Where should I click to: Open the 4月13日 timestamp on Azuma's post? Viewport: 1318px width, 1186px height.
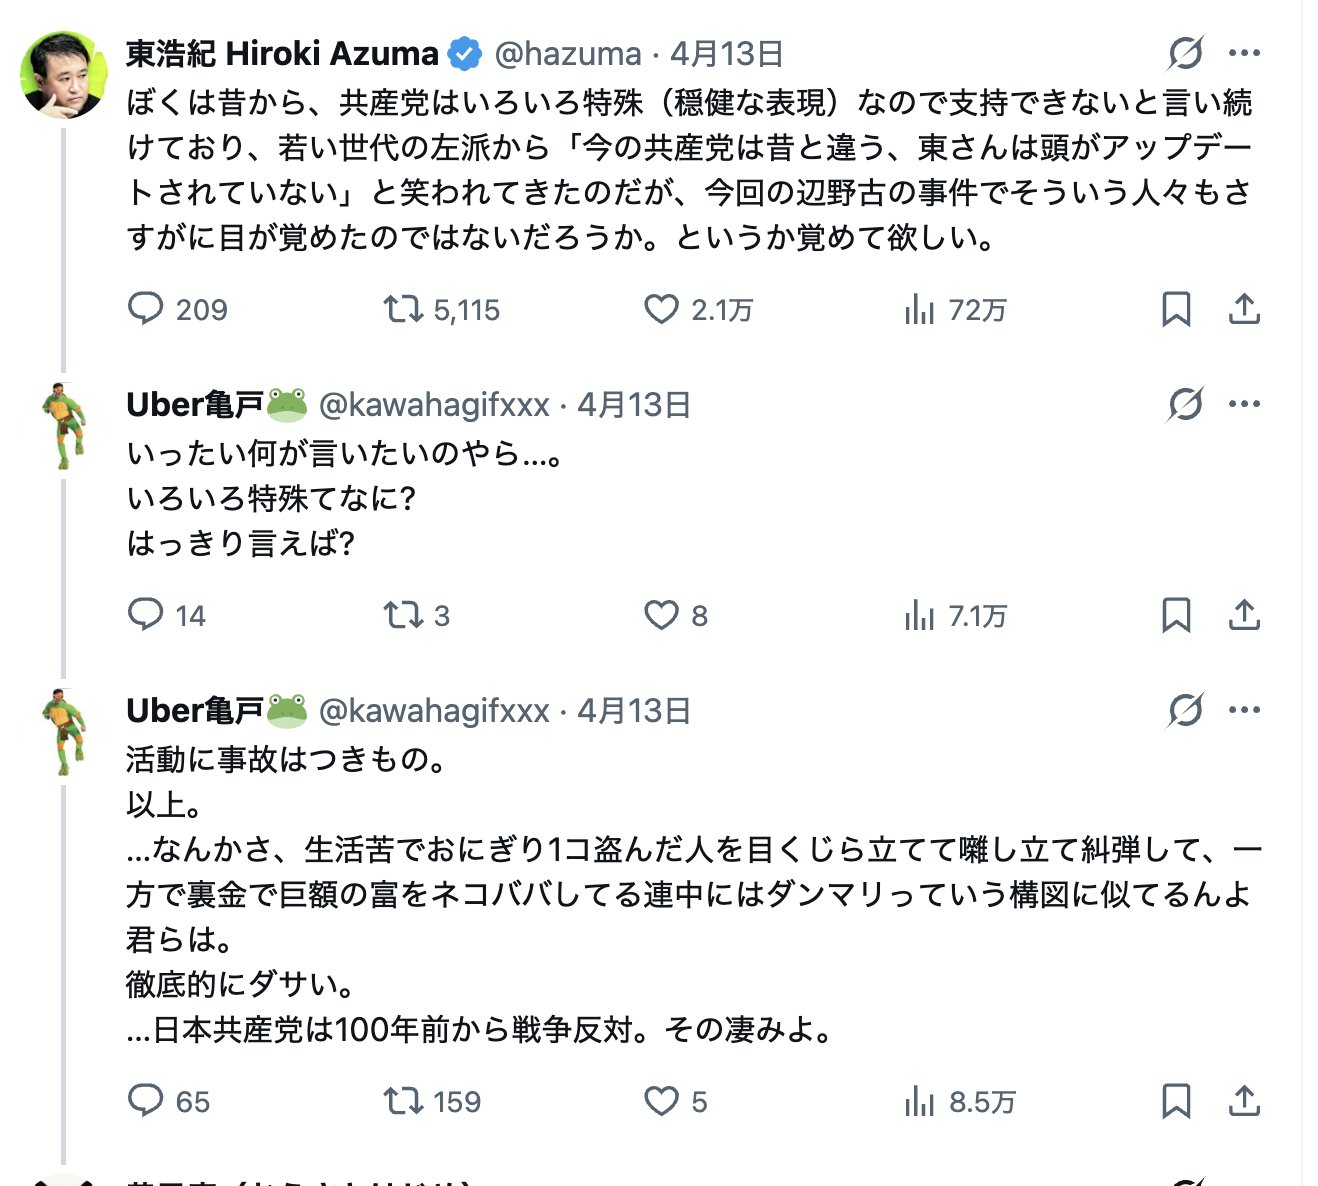click(x=727, y=54)
